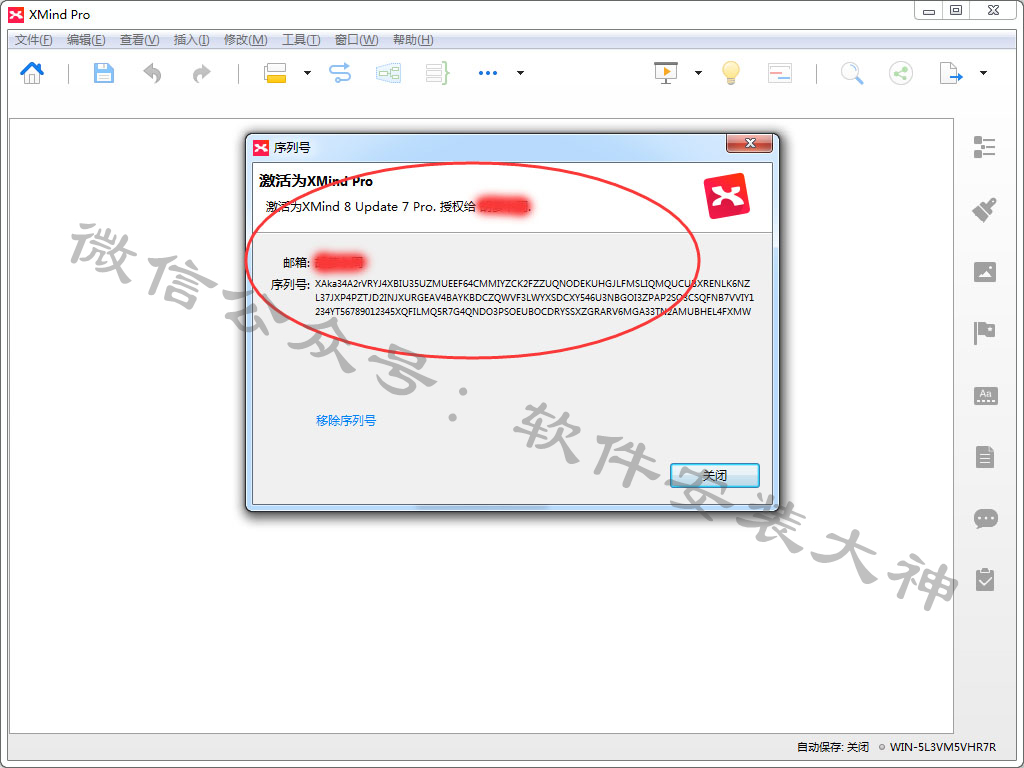The image size is (1024, 768).
Task: Click the 关闭 button in dialog
Action: (714, 475)
